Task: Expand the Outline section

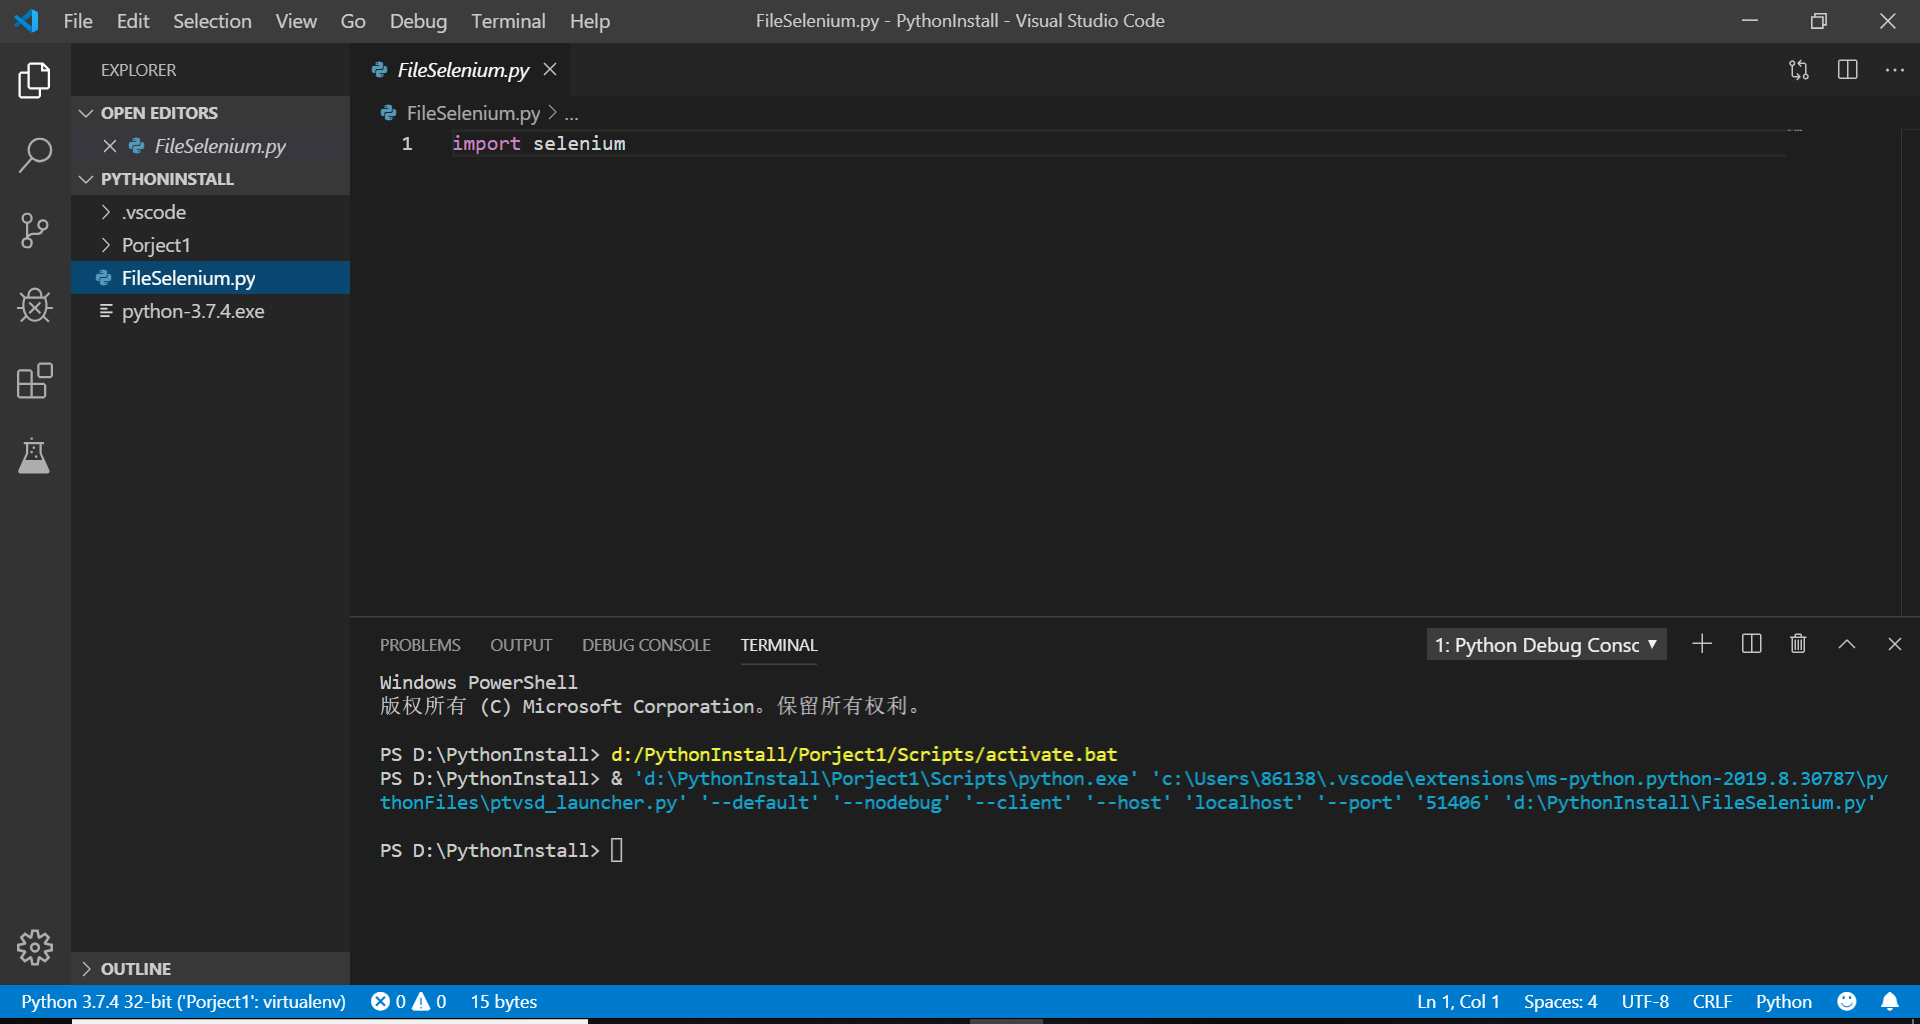Action: tap(86, 968)
